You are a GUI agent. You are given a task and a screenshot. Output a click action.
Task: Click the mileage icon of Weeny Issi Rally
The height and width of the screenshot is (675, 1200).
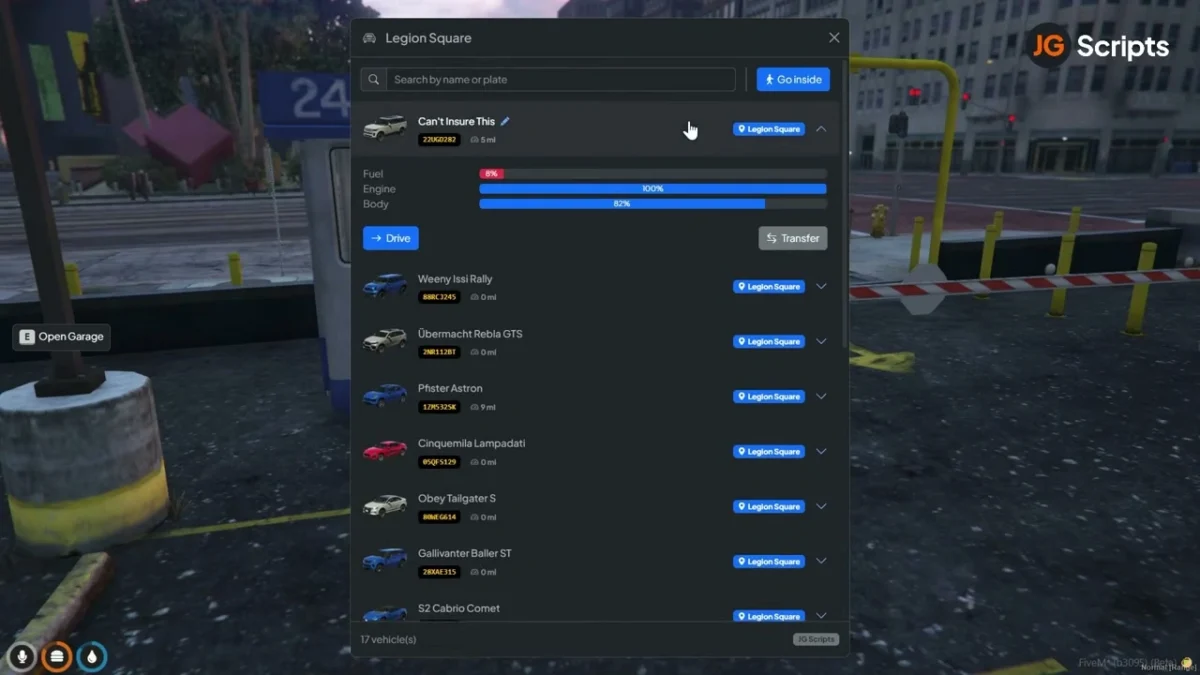click(475, 297)
